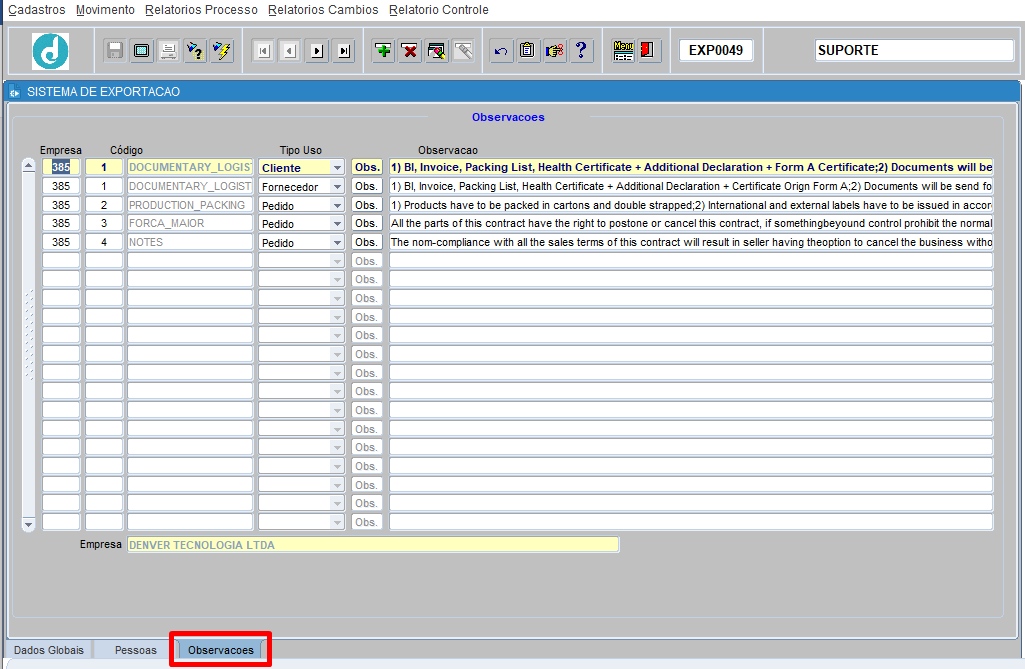Click the Print toolbar icon
This screenshot has width=1025, height=669.
[x=168, y=50]
